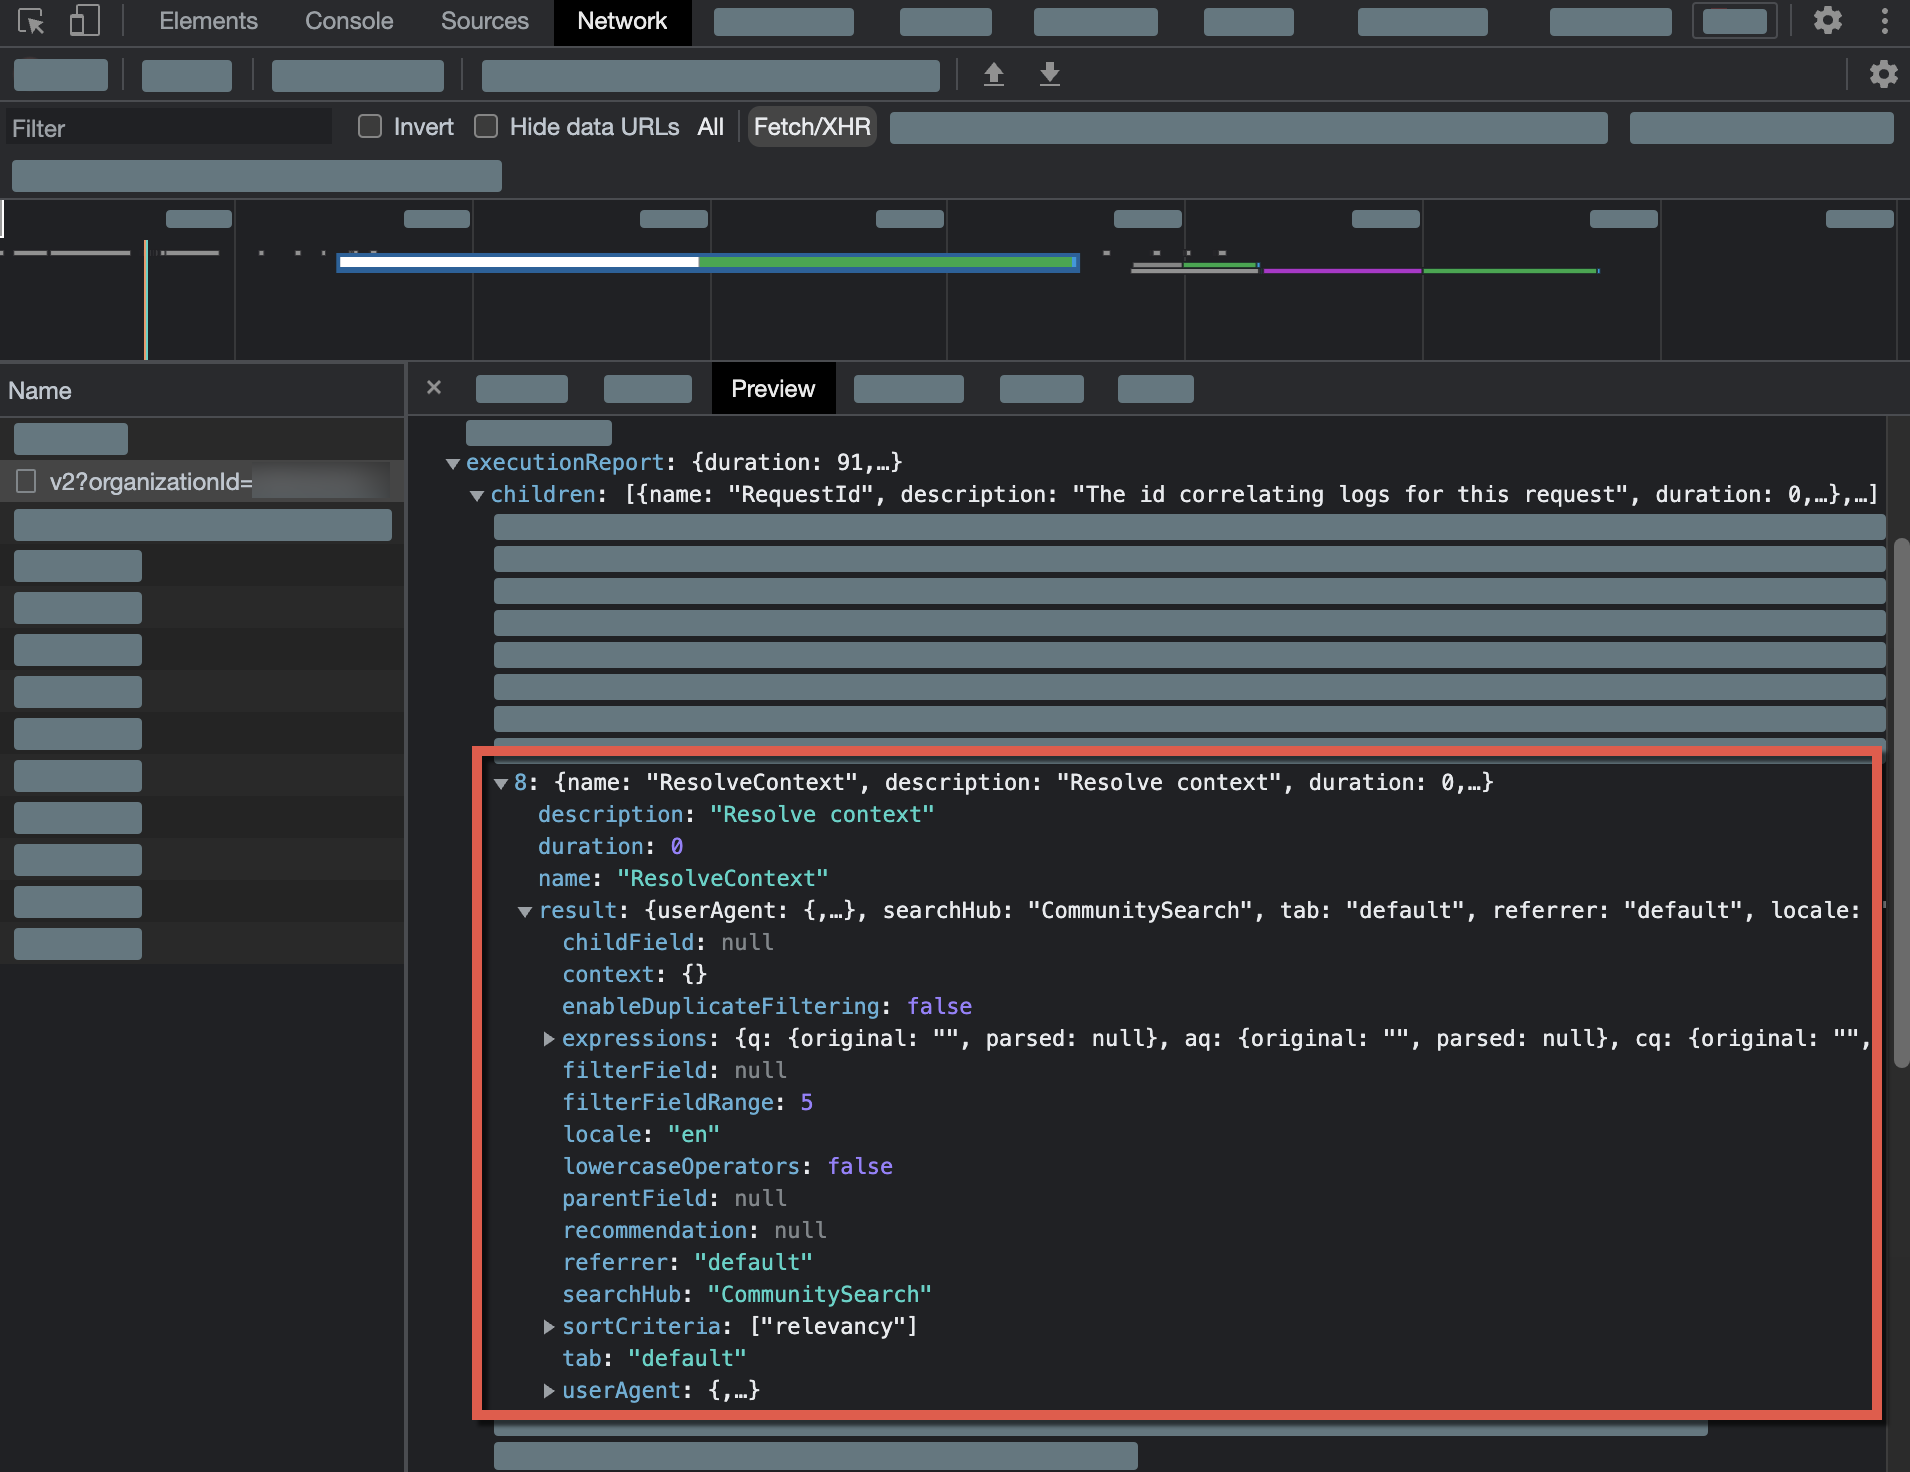Click the blue-green request bar in timeline
Viewport: 1910px width, 1472px height.
tap(708, 262)
